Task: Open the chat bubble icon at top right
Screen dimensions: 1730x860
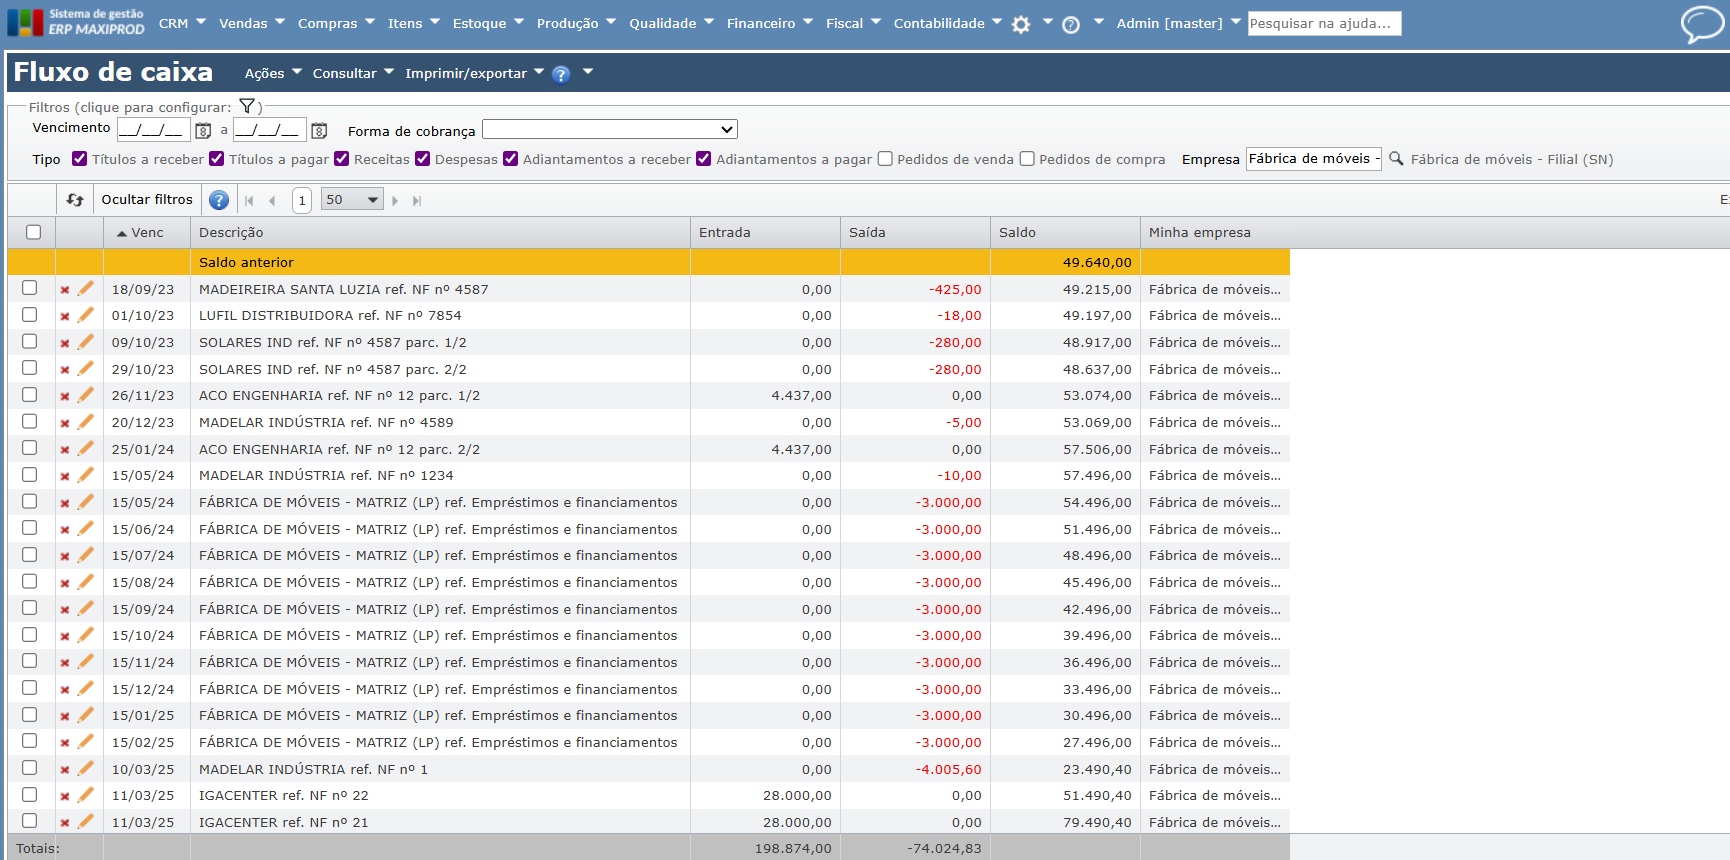Action: tap(1701, 24)
